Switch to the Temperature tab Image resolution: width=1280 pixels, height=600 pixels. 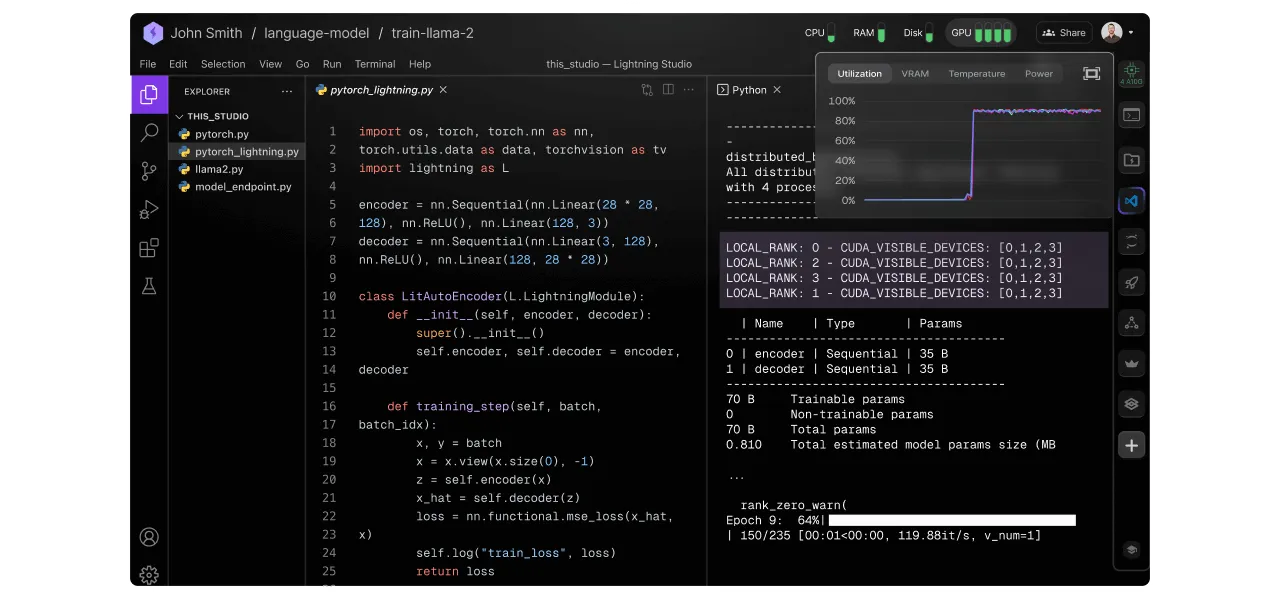tap(977, 74)
